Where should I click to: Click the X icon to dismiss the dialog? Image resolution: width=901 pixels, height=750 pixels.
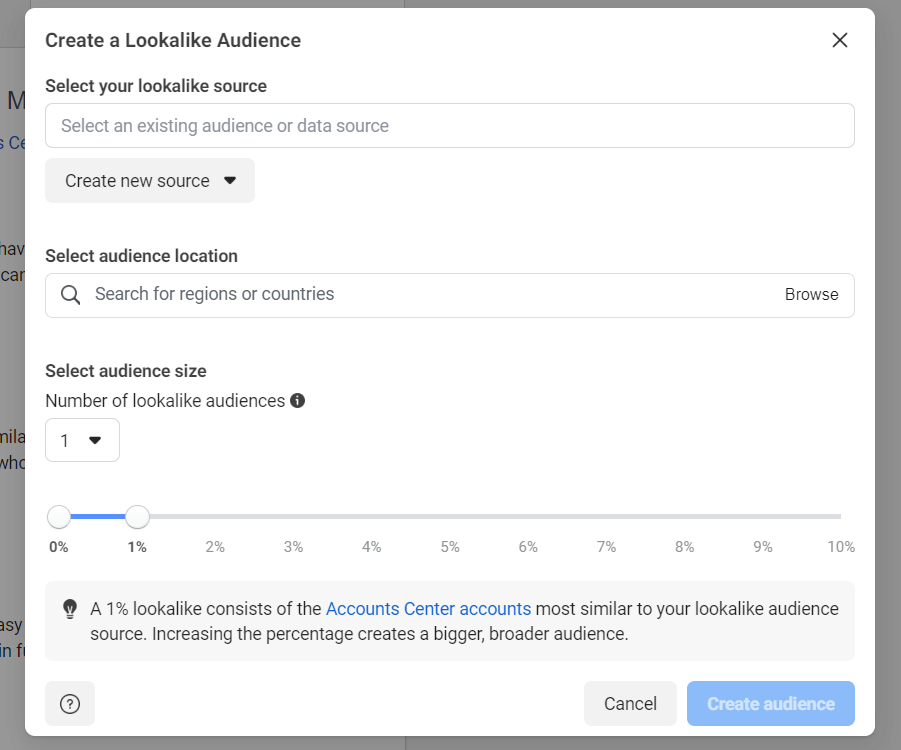click(839, 40)
